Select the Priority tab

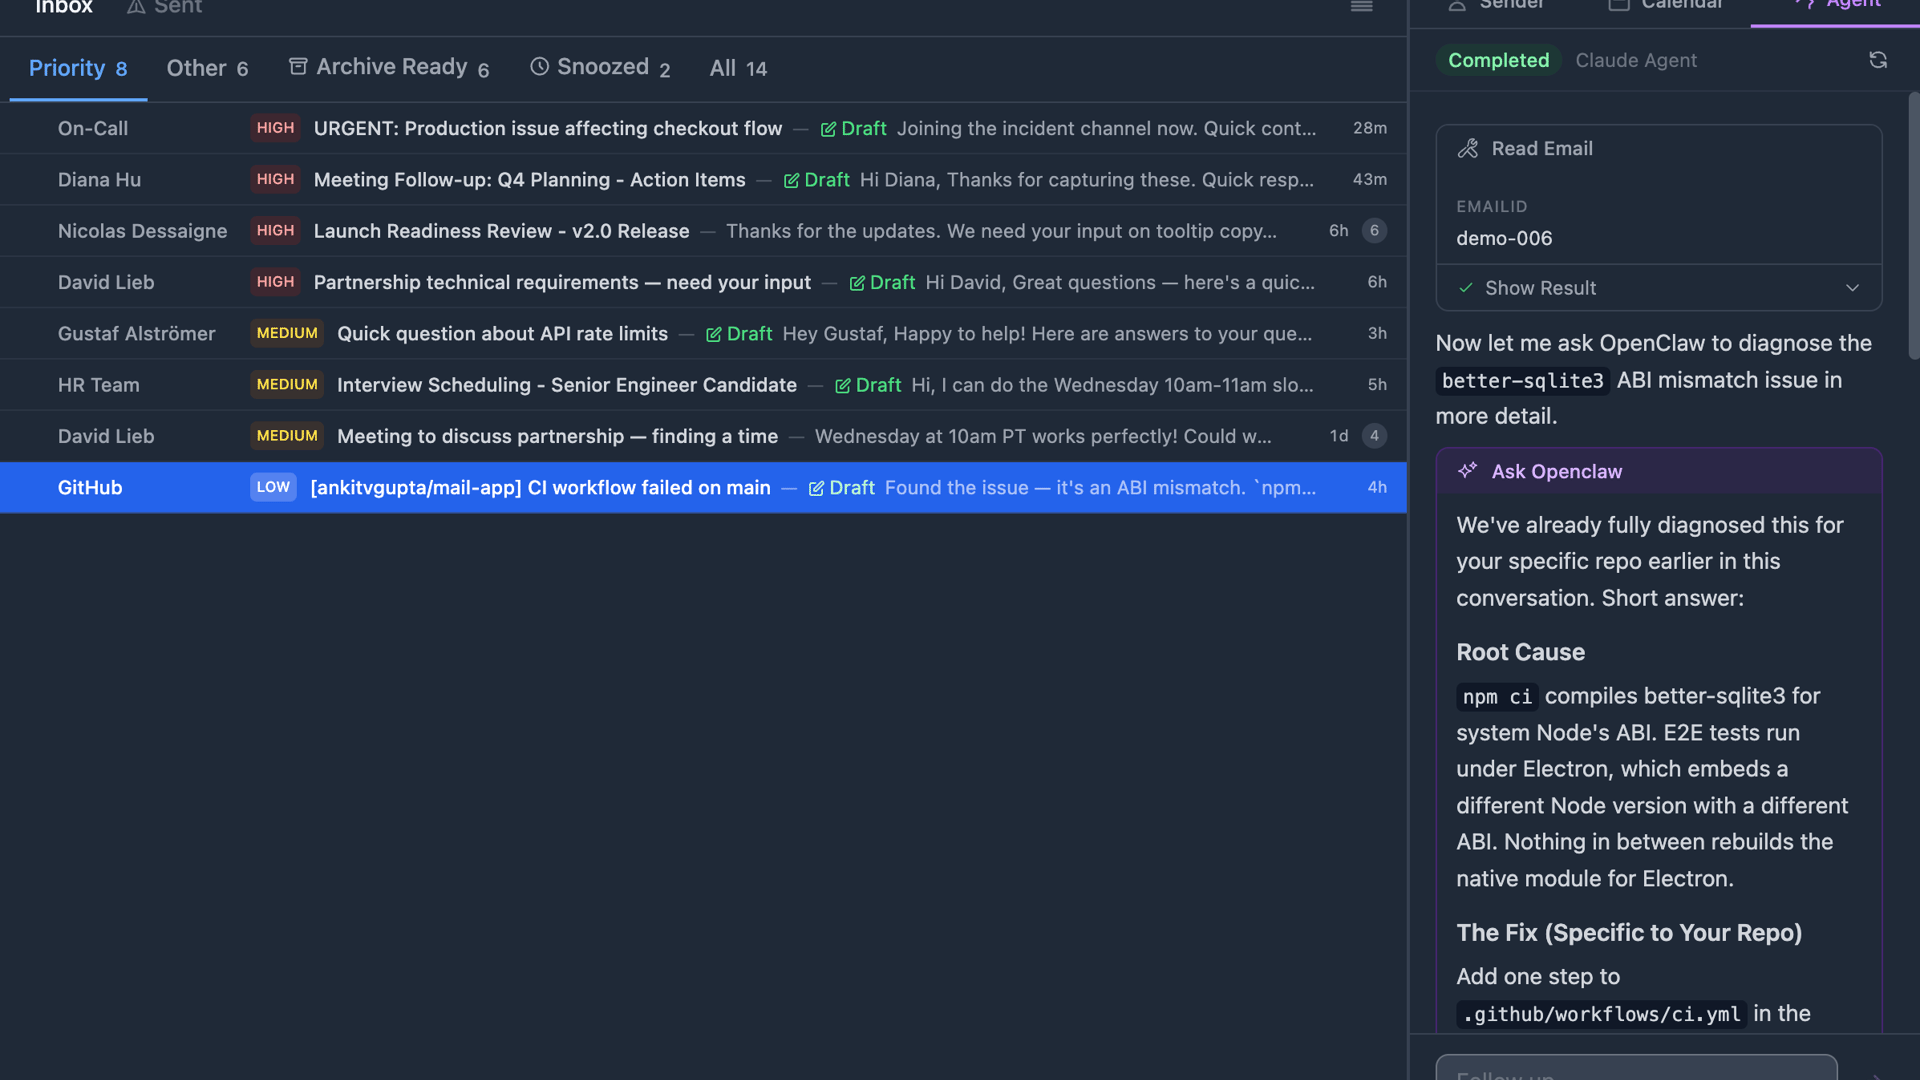coord(78,68)
